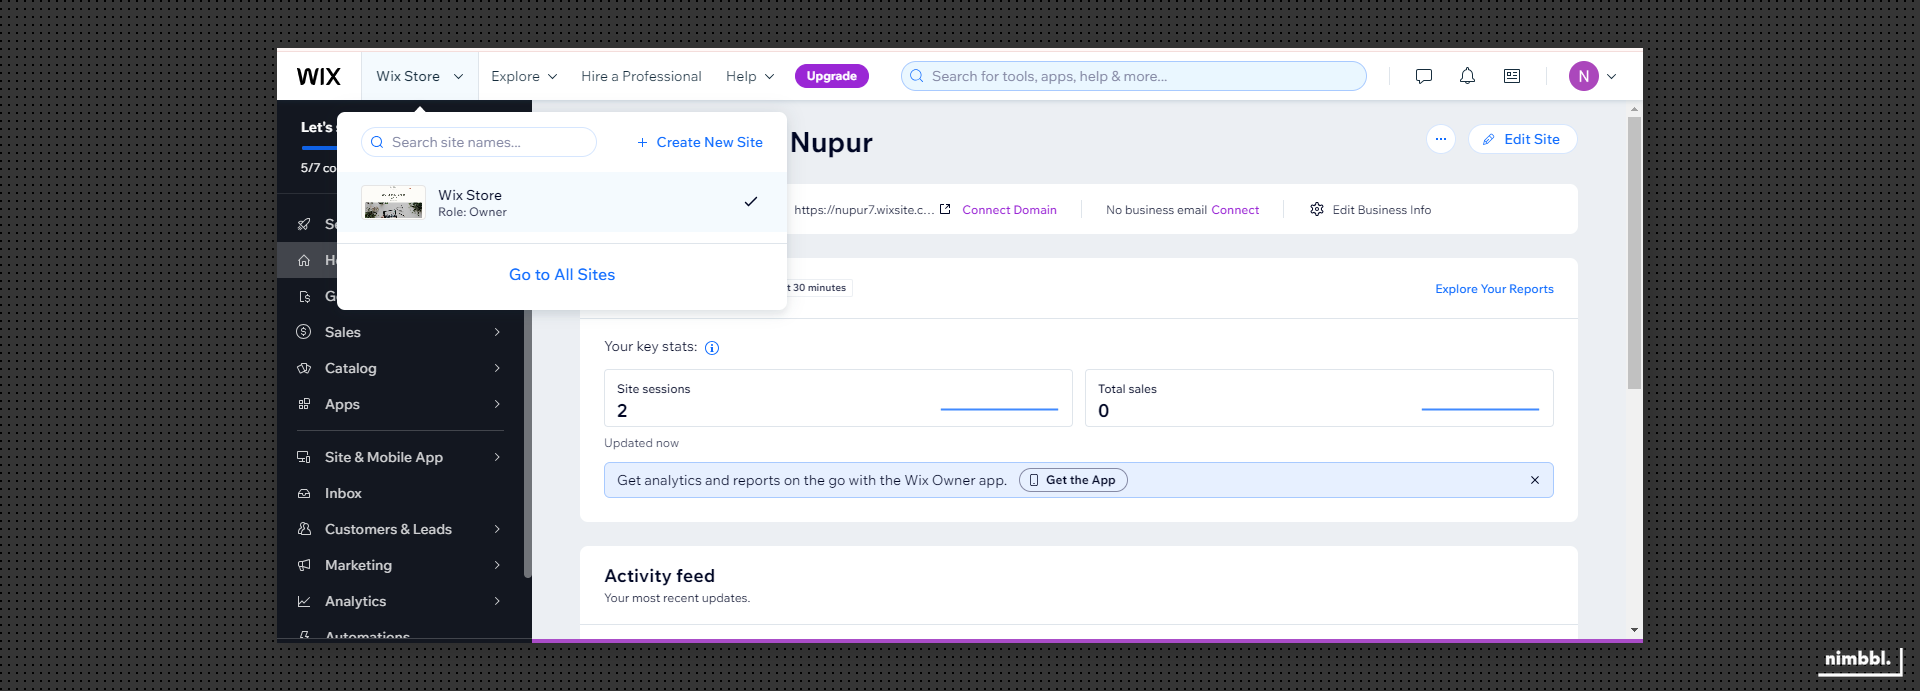The image size is (1920, 691).
Task: Click the Home icon in sidebar
Action: (304, 260)
